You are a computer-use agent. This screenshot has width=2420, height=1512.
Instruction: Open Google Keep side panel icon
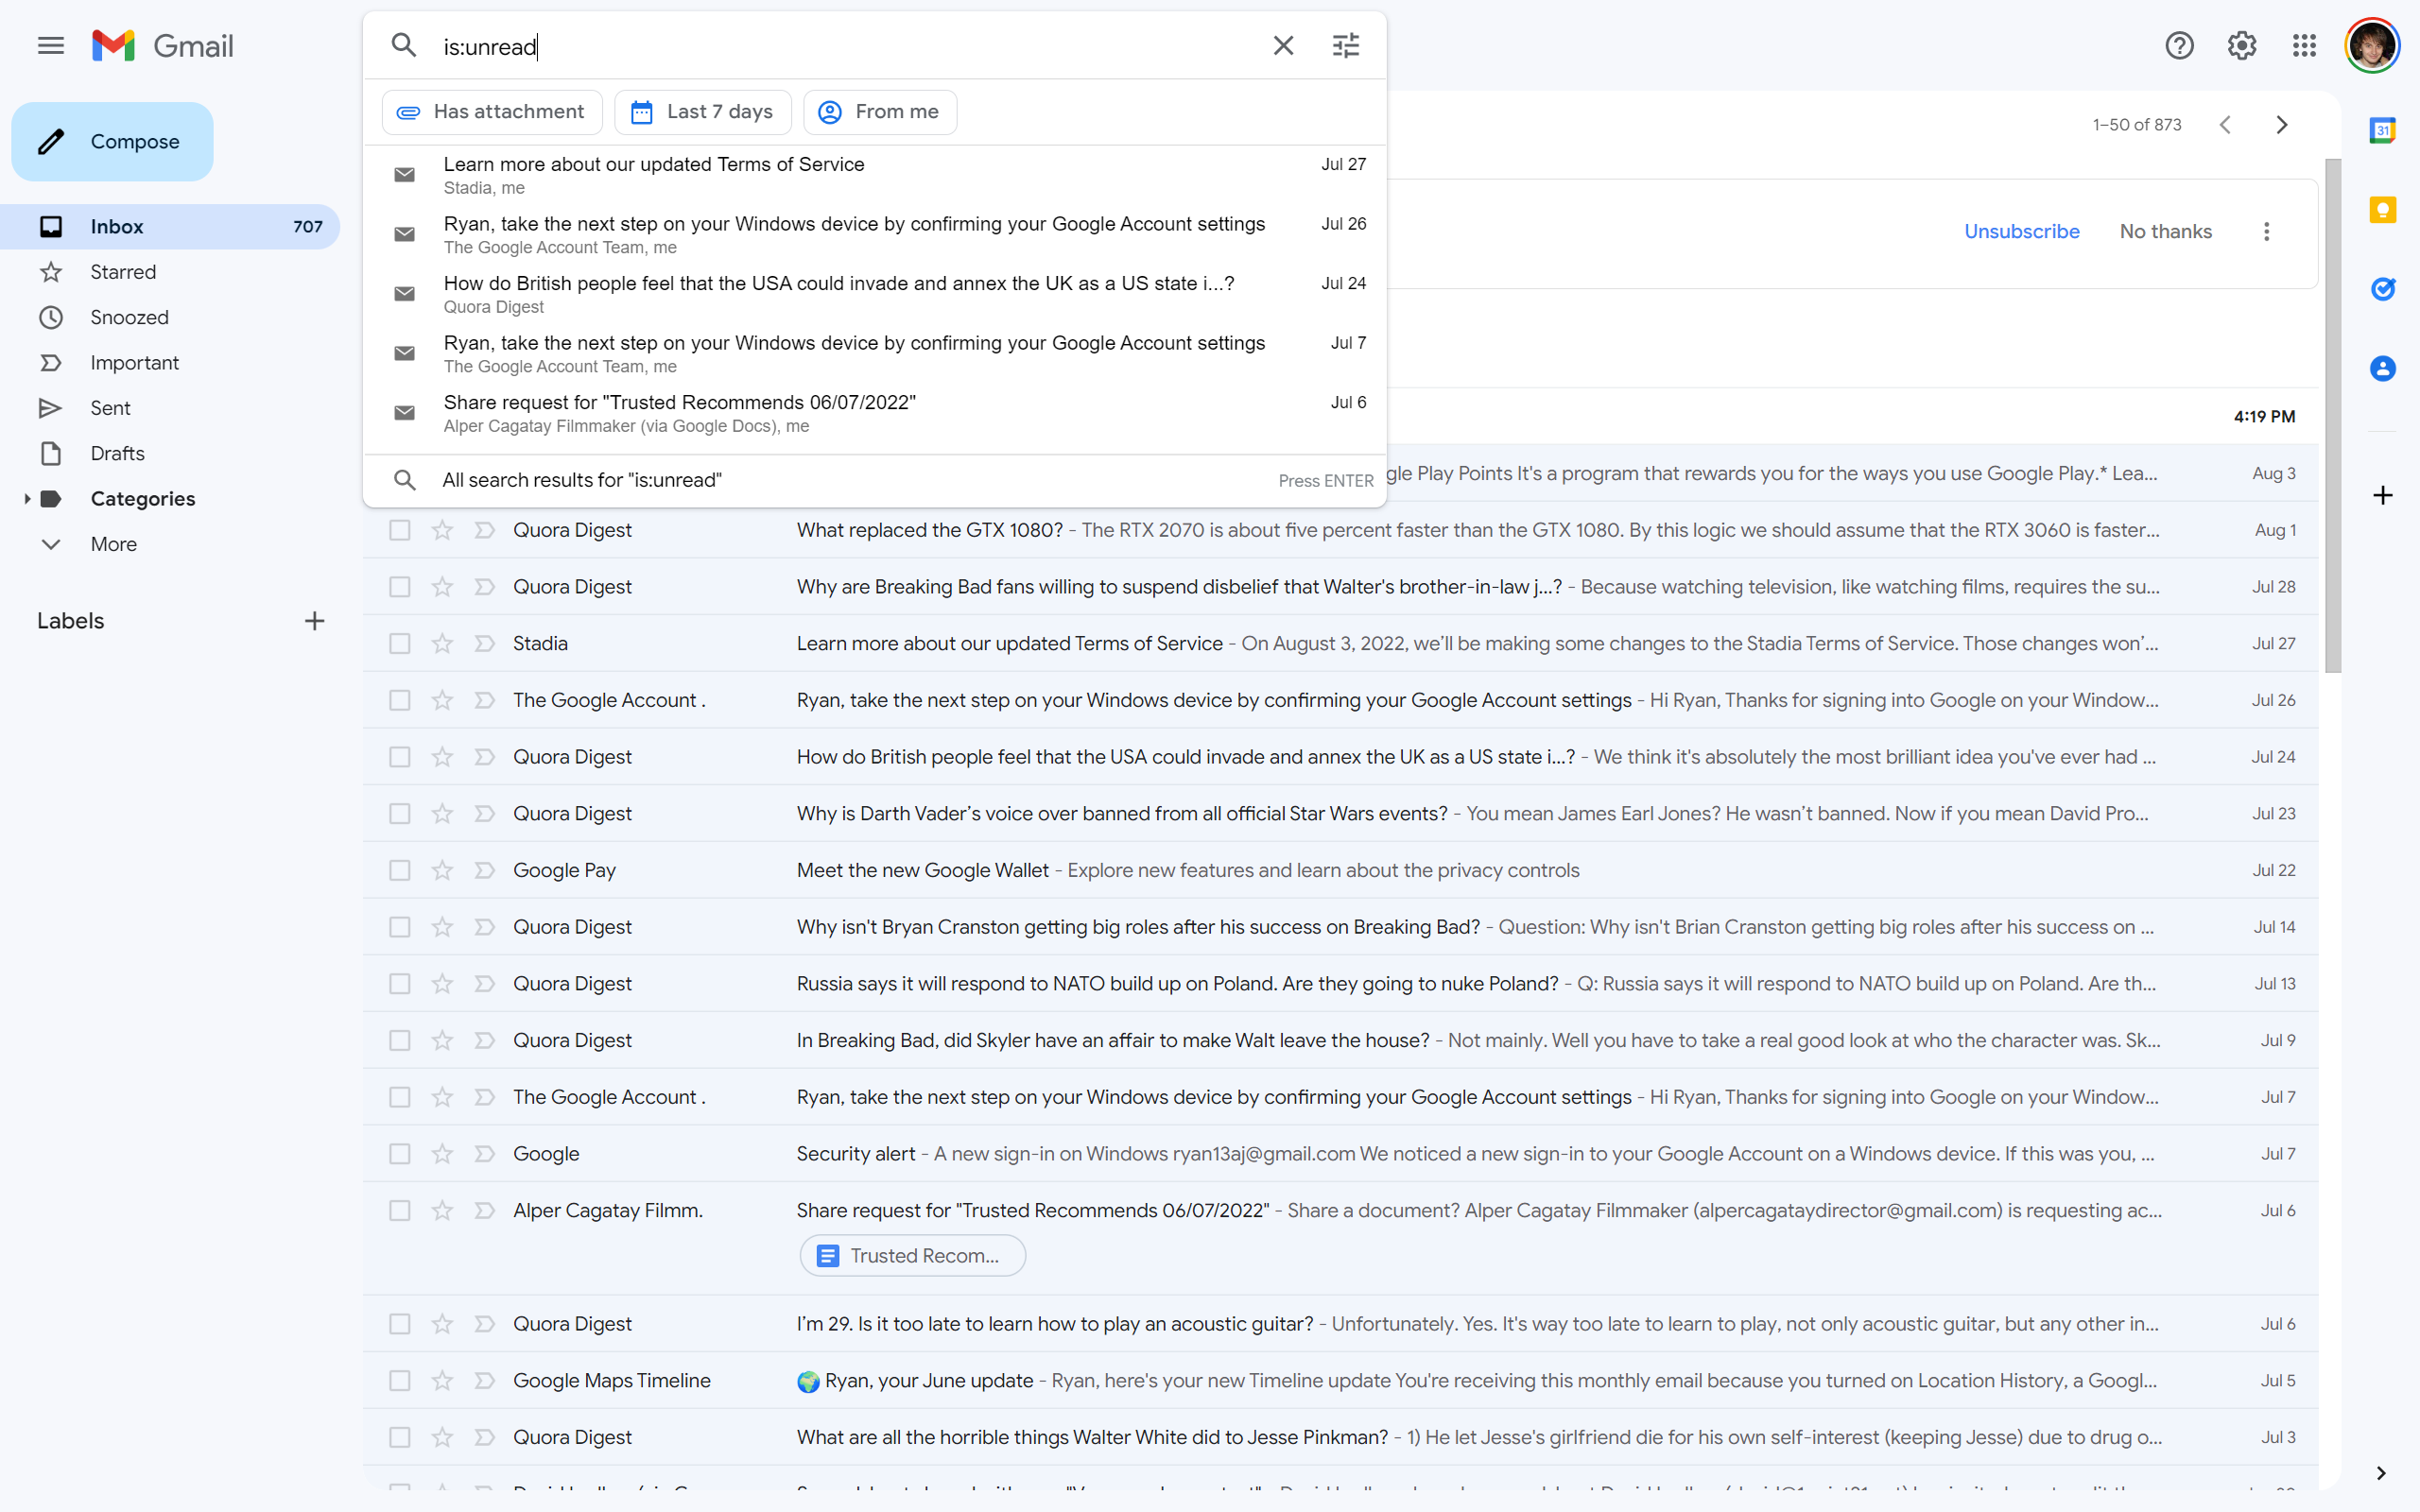click(x=2383, y=210)
